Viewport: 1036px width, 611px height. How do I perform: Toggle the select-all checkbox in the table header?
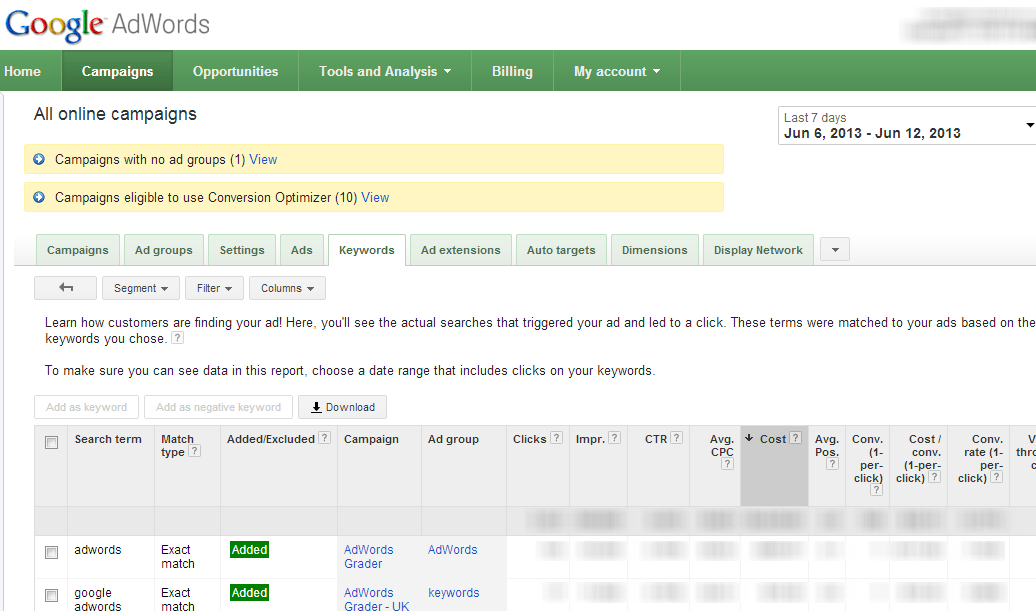pos(52,441)
